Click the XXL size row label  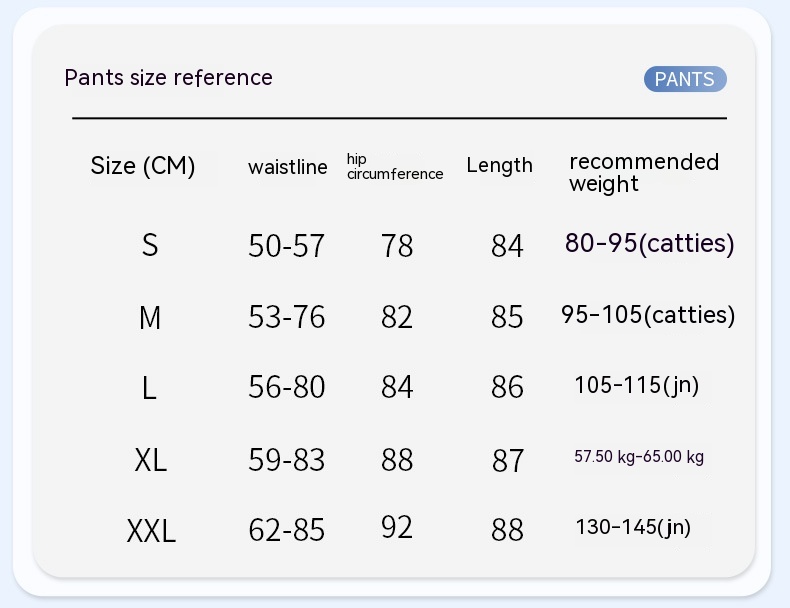pyautogui.click(x=151, y=531)
